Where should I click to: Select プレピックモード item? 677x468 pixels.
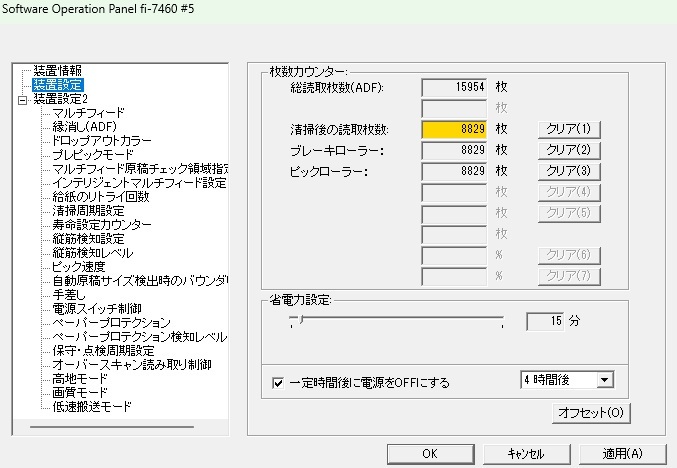click(x=93, y=155)
